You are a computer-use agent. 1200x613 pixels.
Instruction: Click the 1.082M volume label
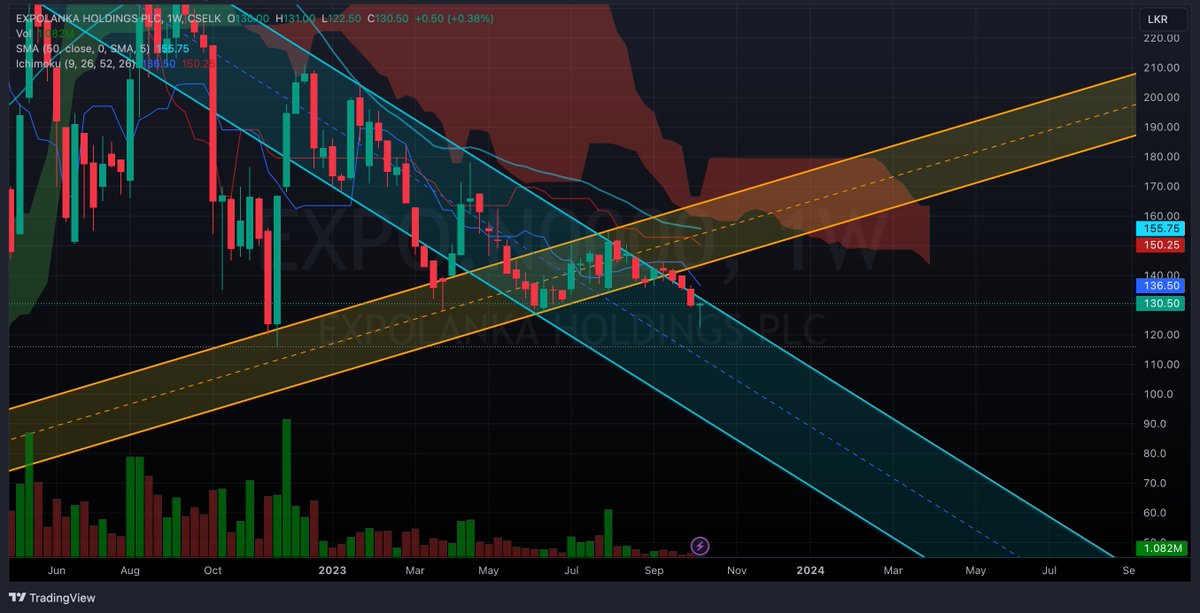point(1161,548)
